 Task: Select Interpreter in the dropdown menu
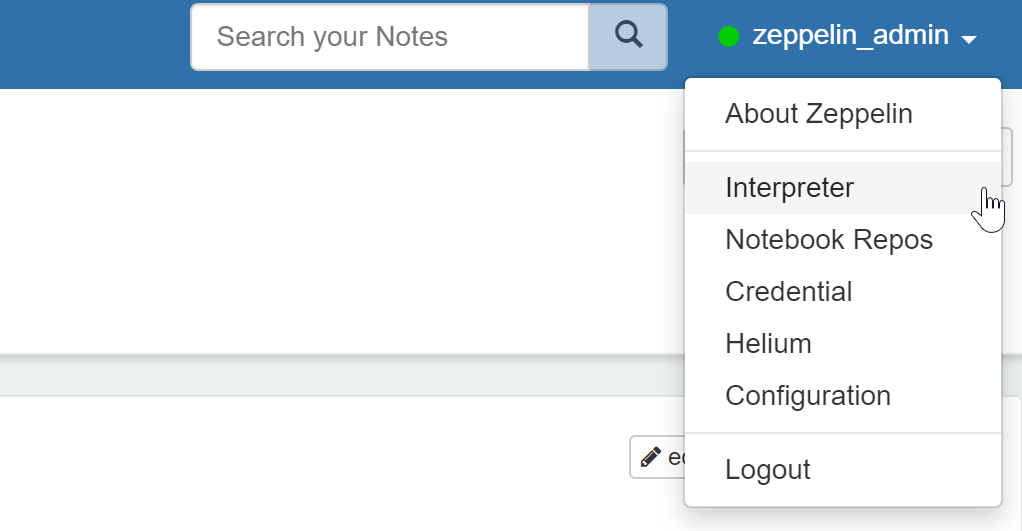(843, 188)
